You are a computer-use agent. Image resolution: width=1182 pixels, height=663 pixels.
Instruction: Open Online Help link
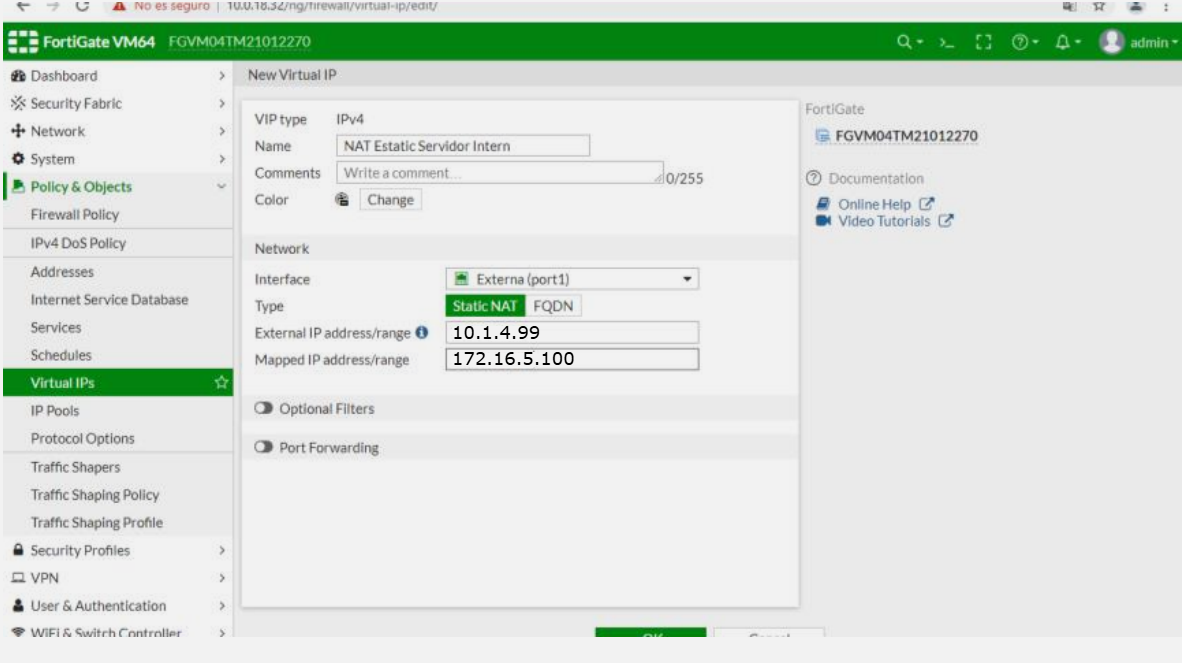point(874,204)
